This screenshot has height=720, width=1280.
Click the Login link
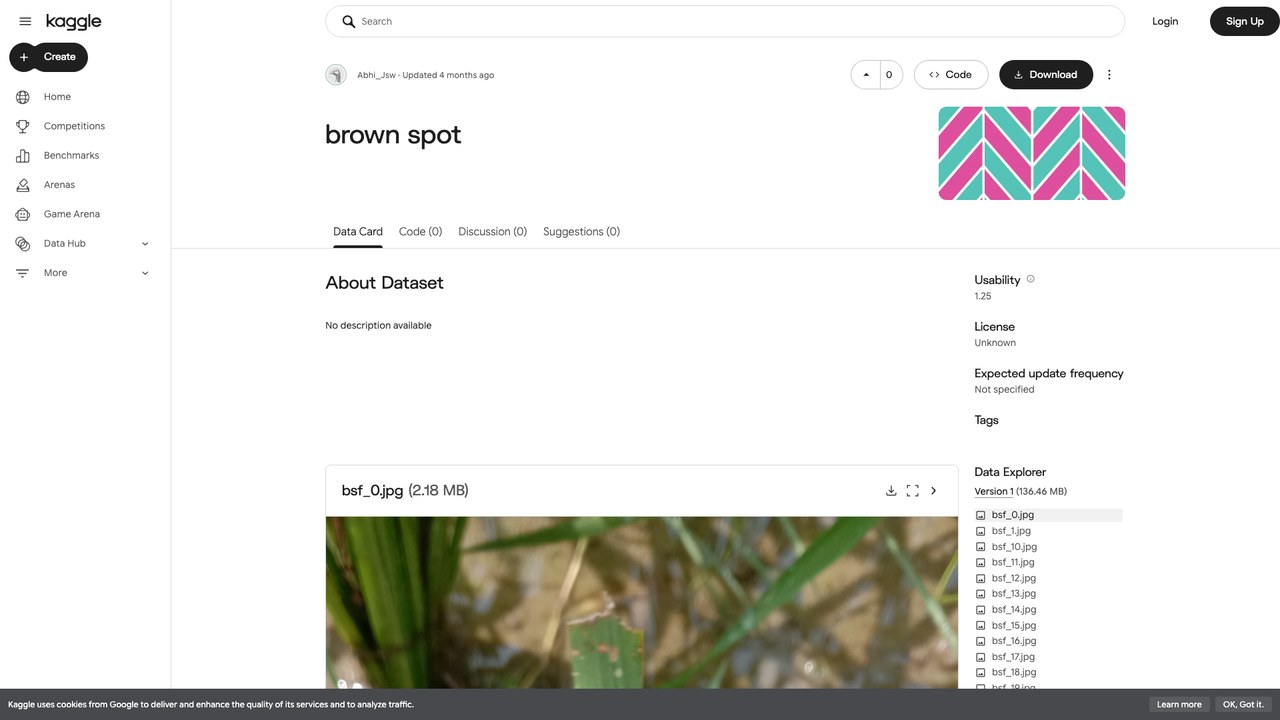point(1165,21)
